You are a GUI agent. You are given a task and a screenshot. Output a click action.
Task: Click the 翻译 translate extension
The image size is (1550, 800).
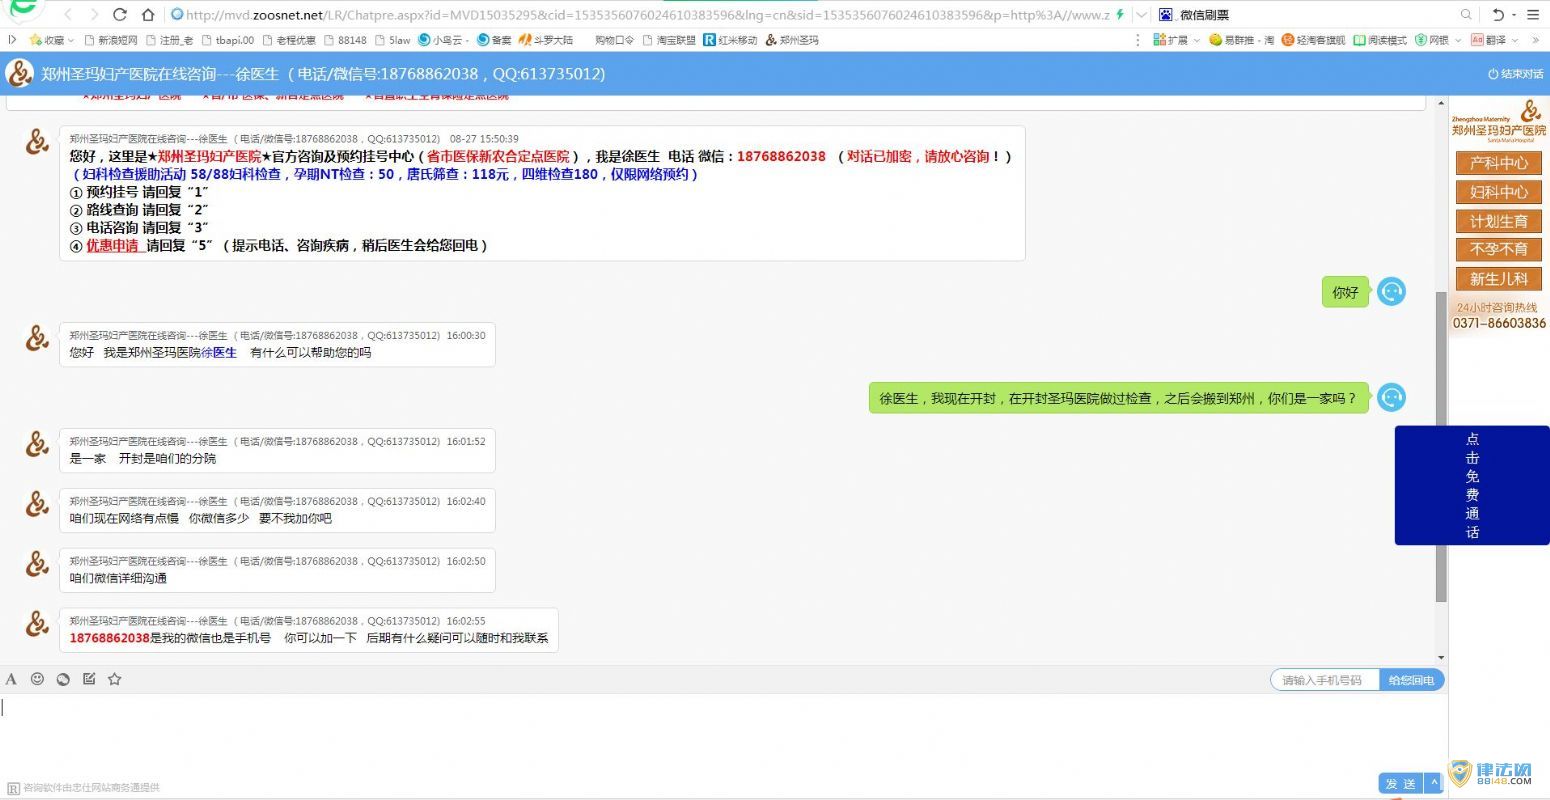click(x=1488, y=40)
